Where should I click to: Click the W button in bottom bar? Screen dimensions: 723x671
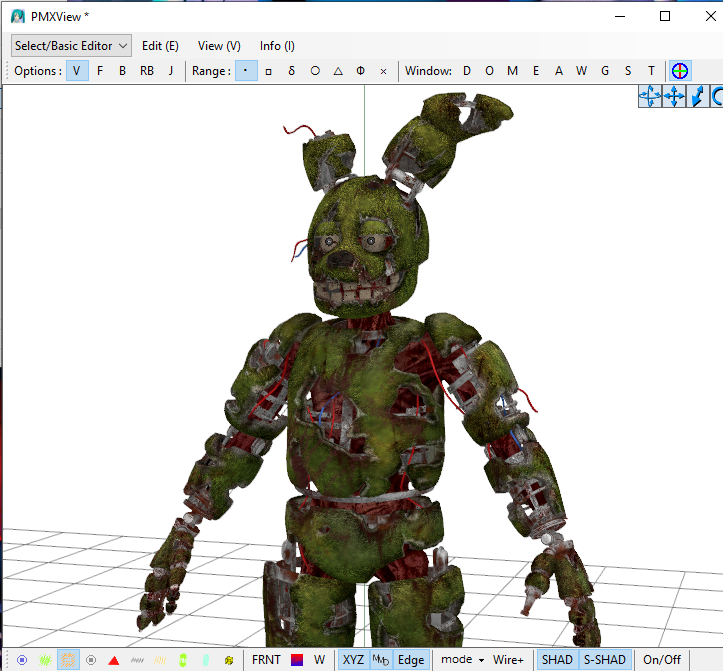click(x=320, y=660)
